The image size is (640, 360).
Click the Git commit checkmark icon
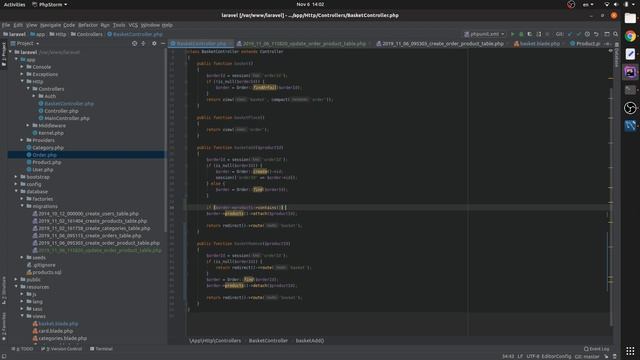pyautogui.click(x=578, y=34)
